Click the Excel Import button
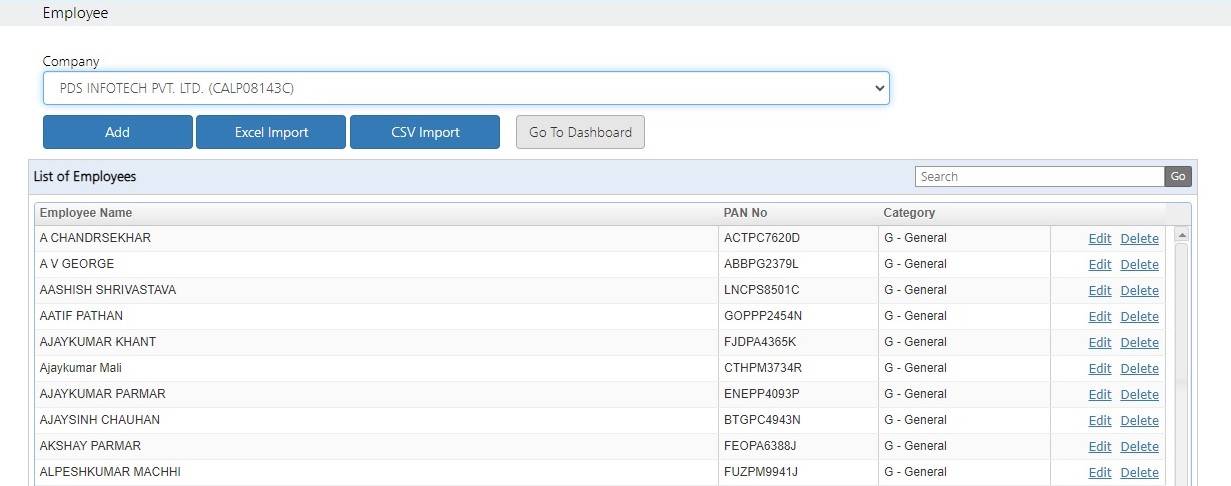The image size is (1231, 486). (271, 132)
